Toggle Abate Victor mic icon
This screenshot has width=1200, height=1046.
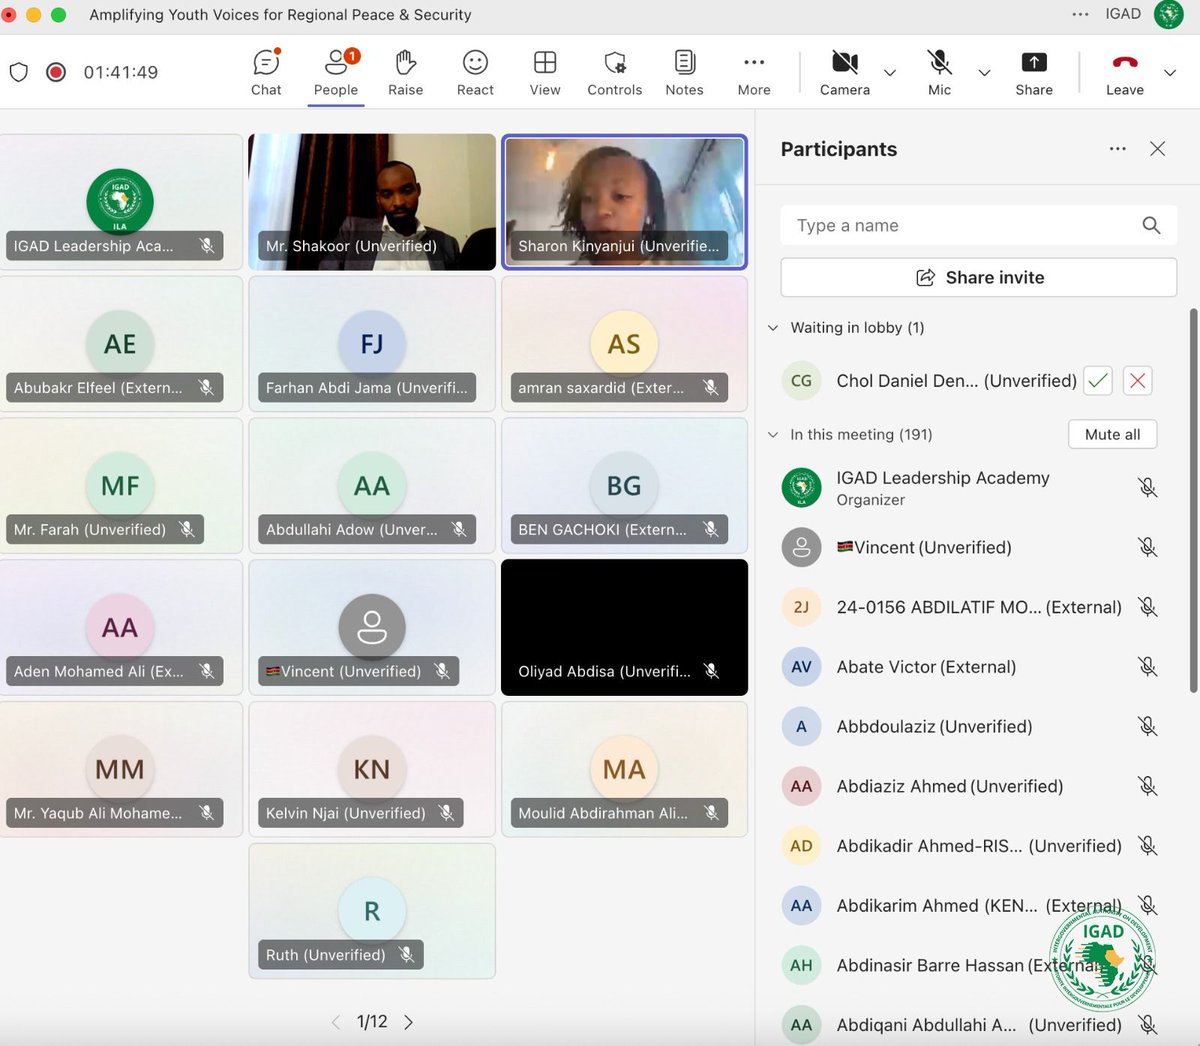pyautogui.click(x=1148, y=667)
